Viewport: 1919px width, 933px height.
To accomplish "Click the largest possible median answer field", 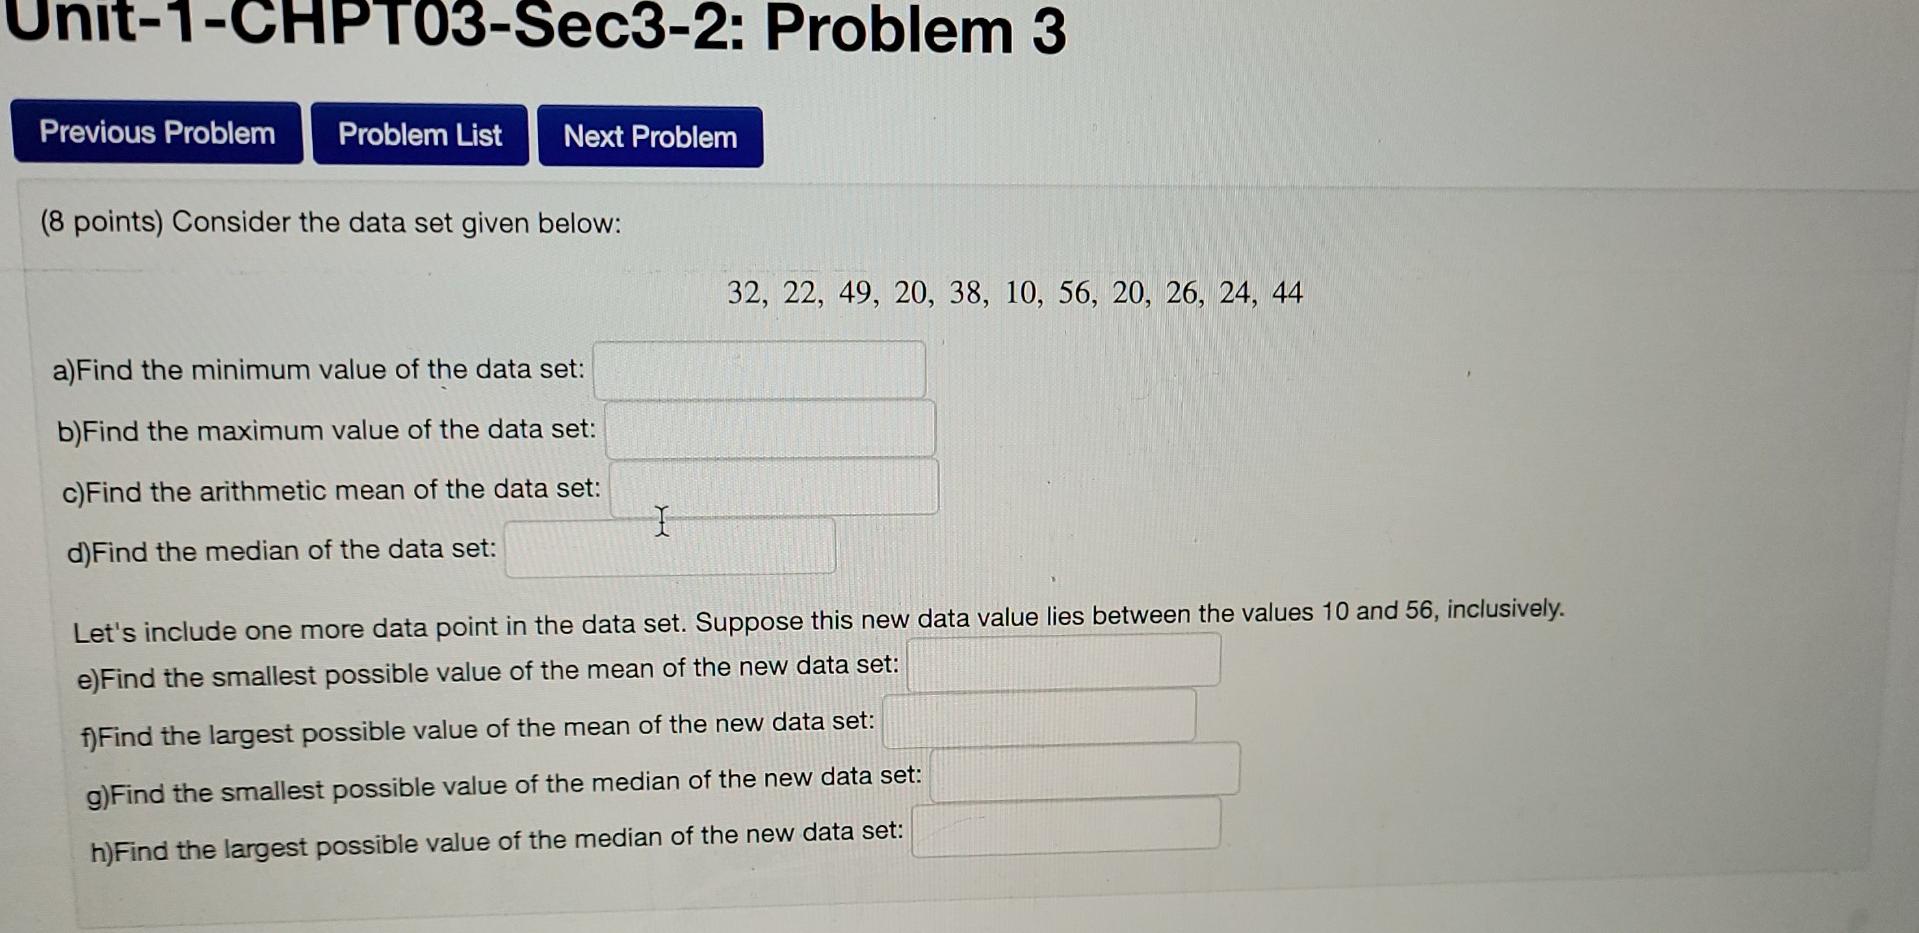I will tap(1067, 831).
